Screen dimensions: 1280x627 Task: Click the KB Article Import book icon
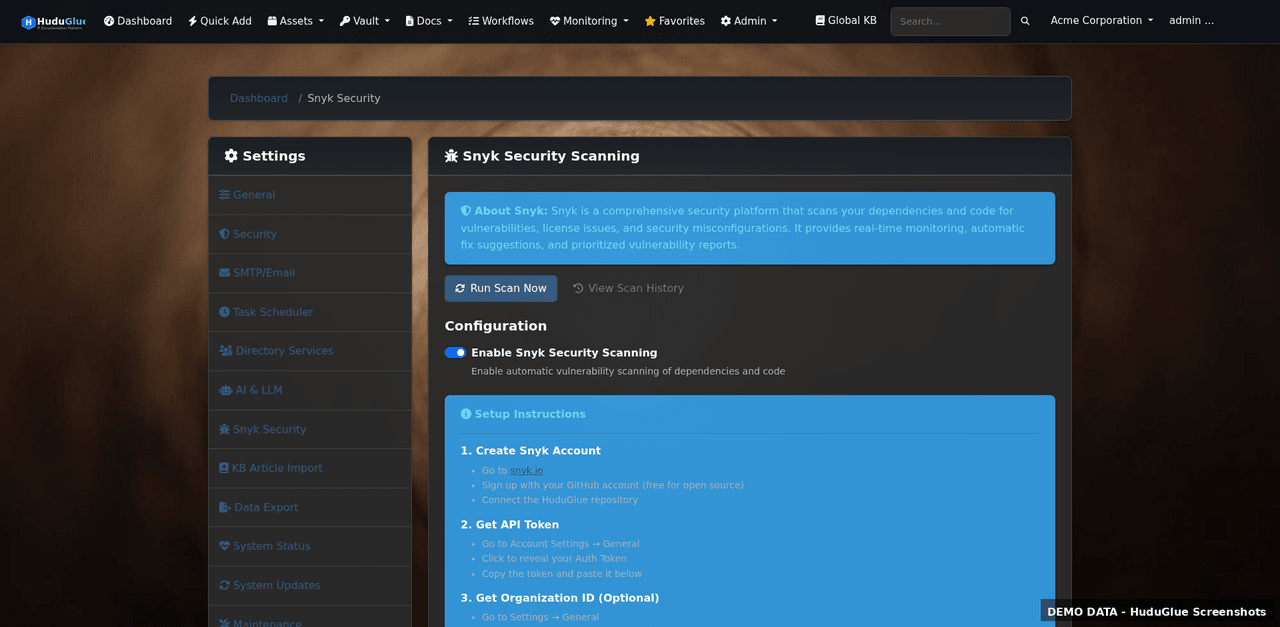[224, 468]
